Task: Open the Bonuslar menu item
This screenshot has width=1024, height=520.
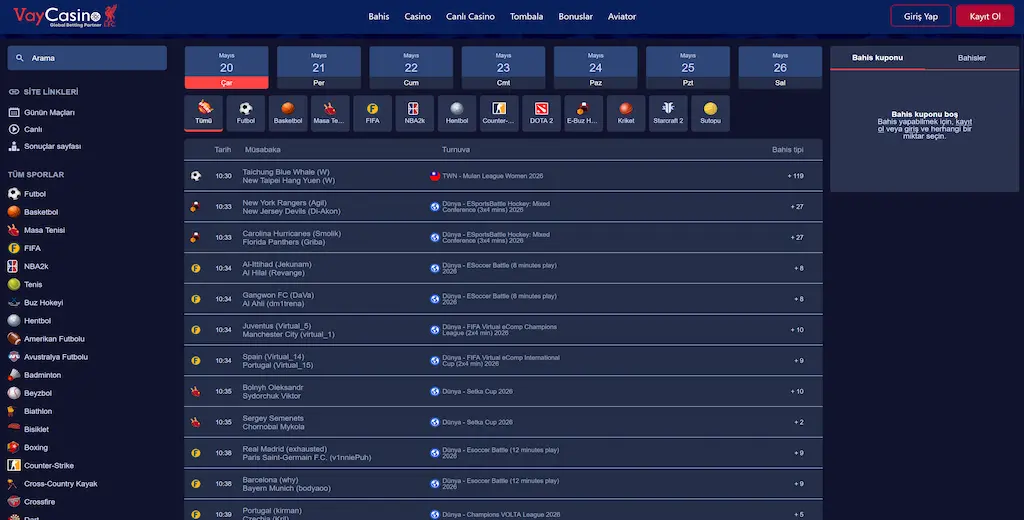Action: [x=575, y=16]
